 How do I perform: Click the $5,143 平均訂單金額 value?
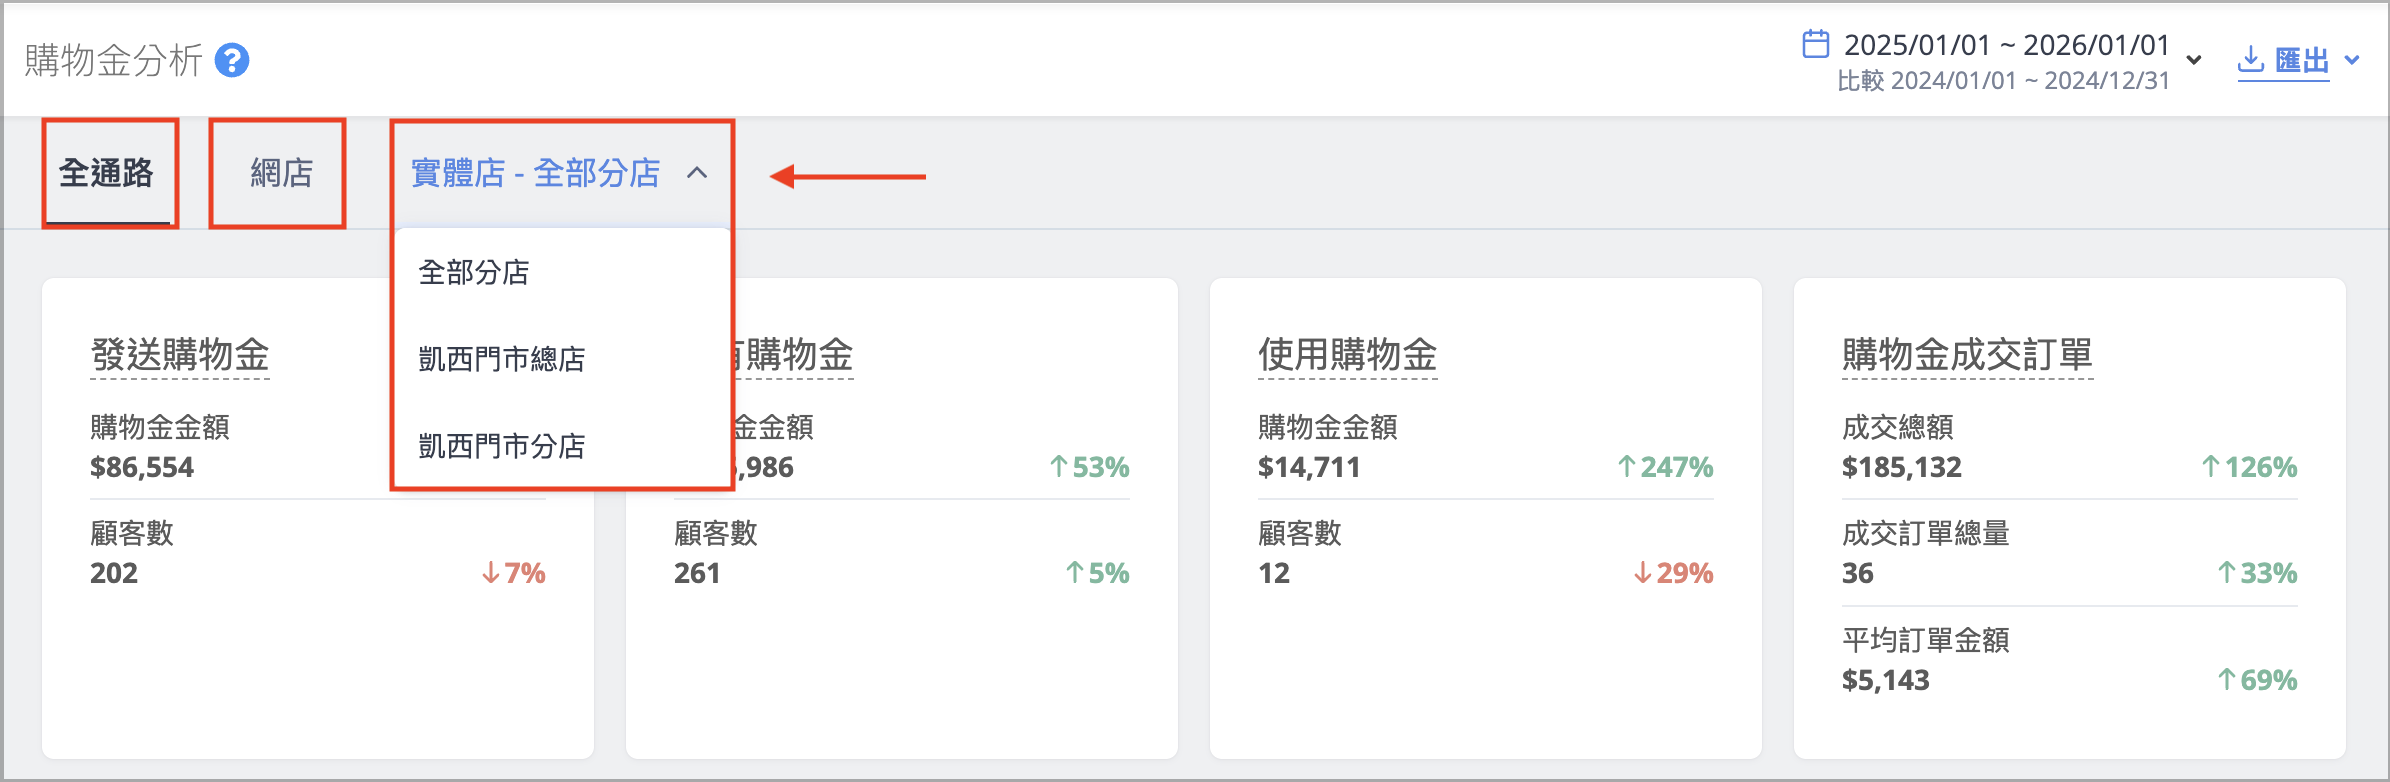pos(1886,680)
